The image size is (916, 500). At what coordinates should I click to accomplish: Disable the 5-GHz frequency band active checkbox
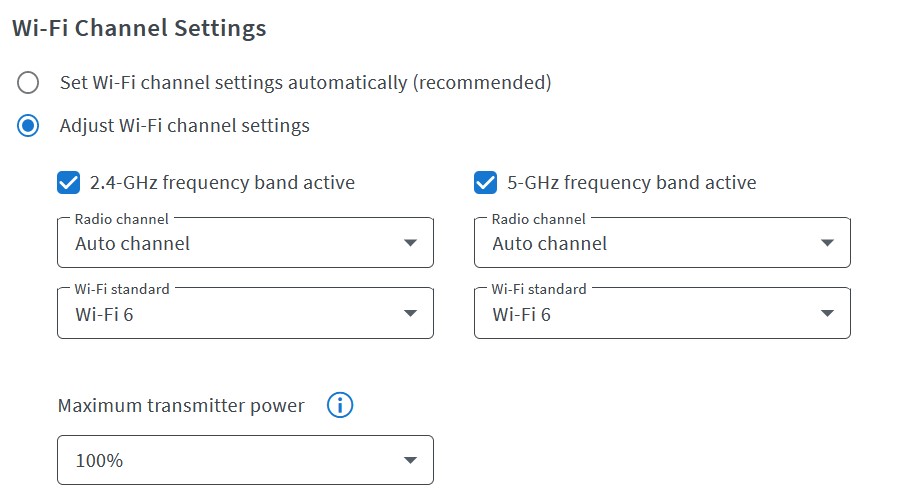(x=486, y=182)
